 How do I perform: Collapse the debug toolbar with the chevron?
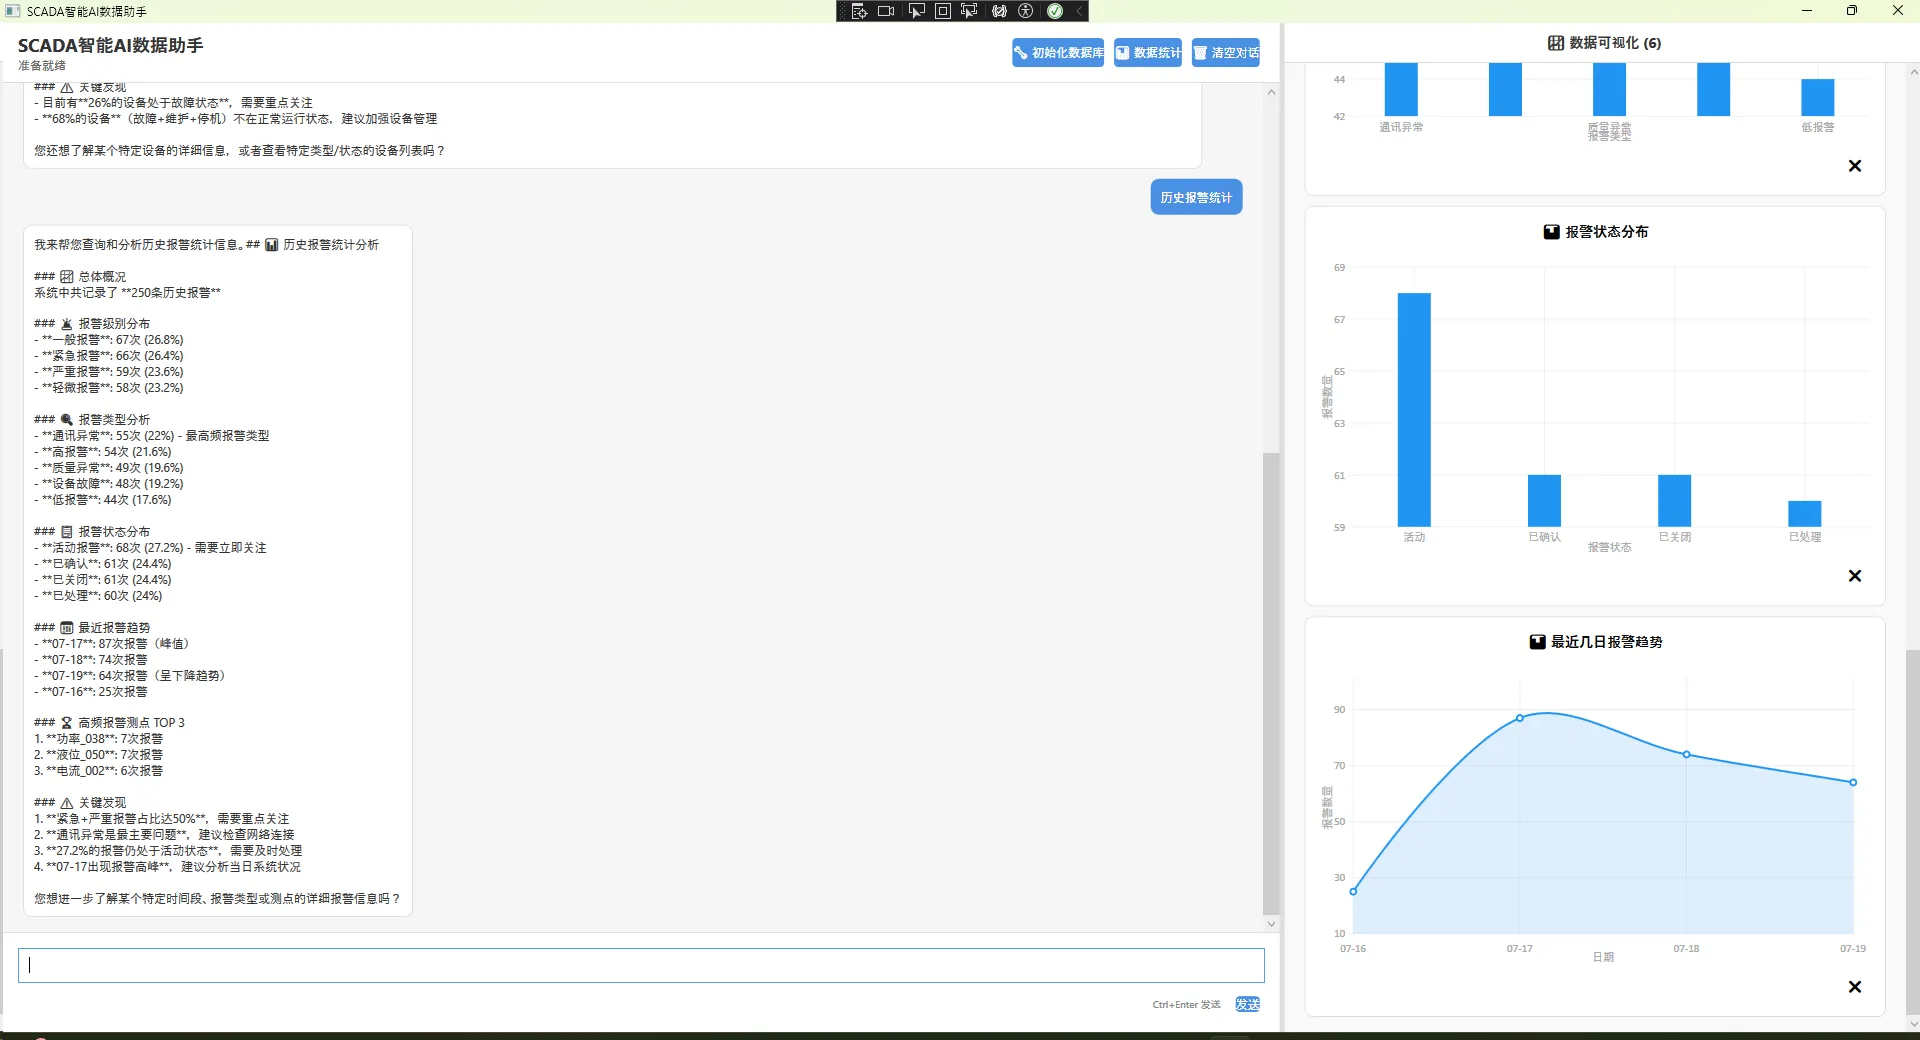[1079, 11]
